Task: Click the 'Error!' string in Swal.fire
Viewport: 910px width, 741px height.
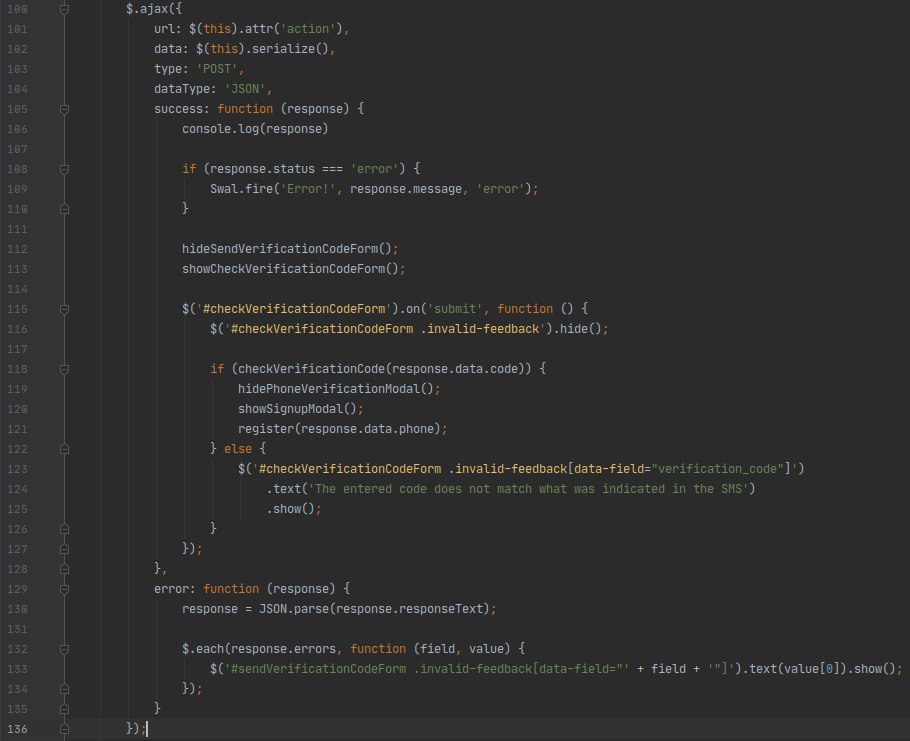Action: point(308,189)
